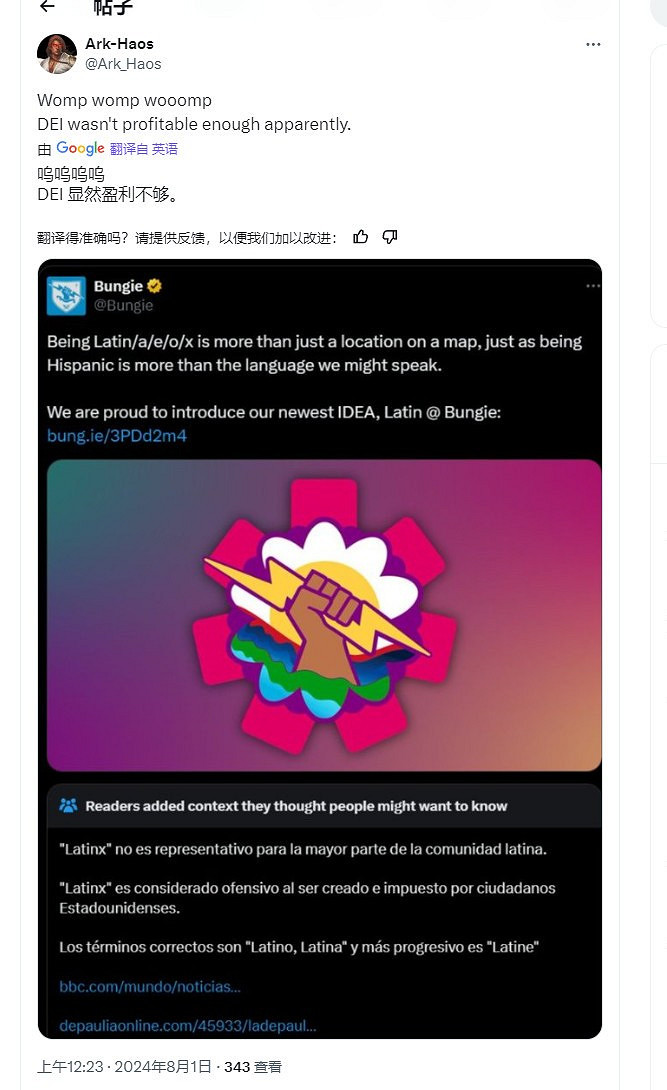Click the Google translate logo

point(80,149)
